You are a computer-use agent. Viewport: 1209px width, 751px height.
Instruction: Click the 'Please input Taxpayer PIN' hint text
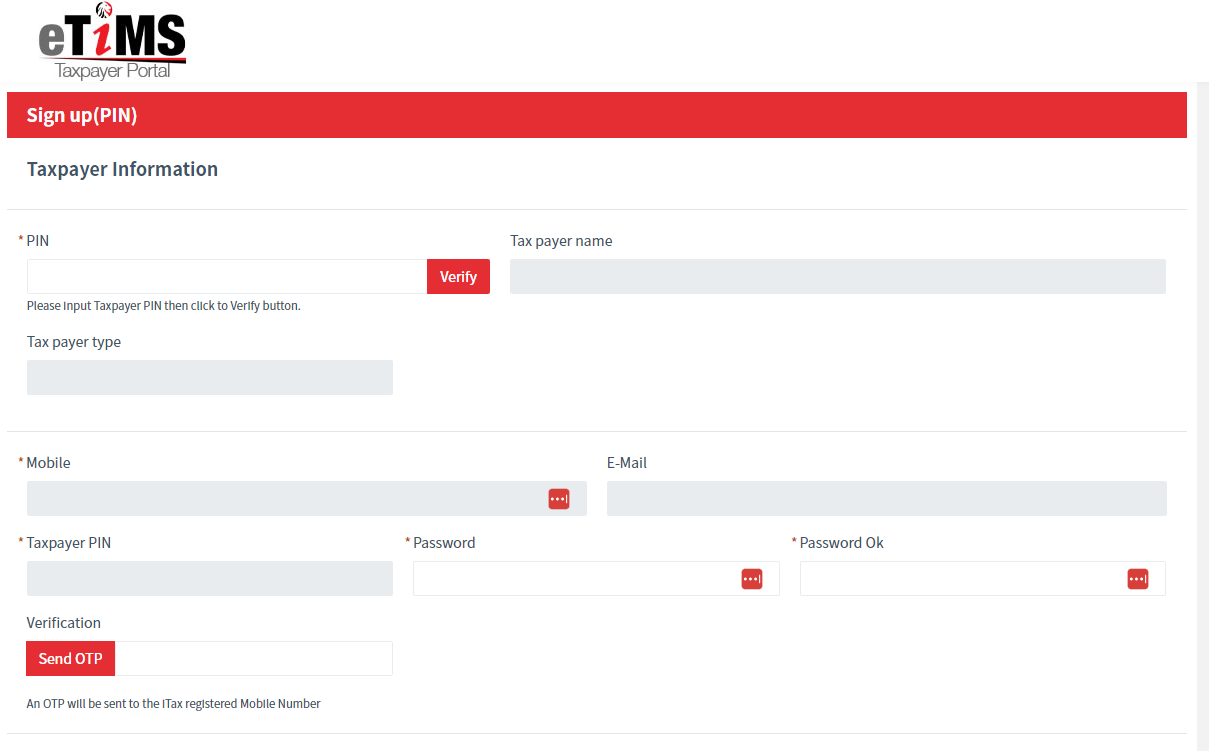164,306
